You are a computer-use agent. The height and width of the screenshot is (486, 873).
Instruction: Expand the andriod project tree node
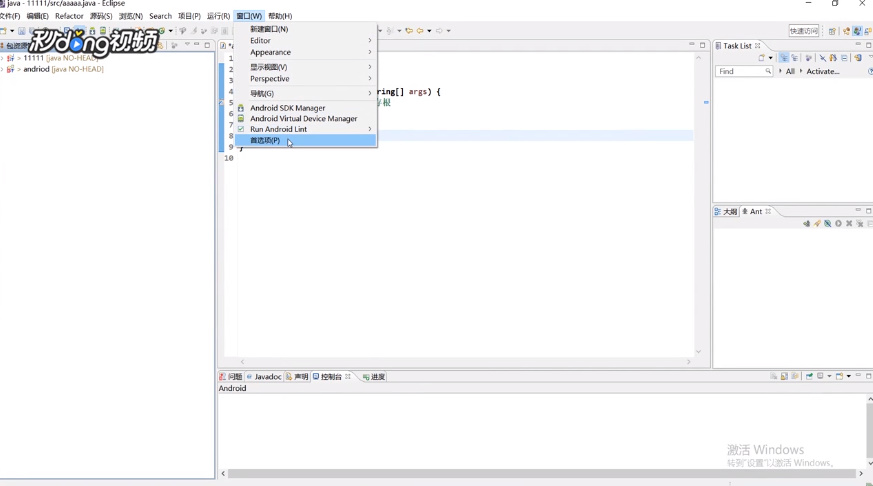coord(2,69)
